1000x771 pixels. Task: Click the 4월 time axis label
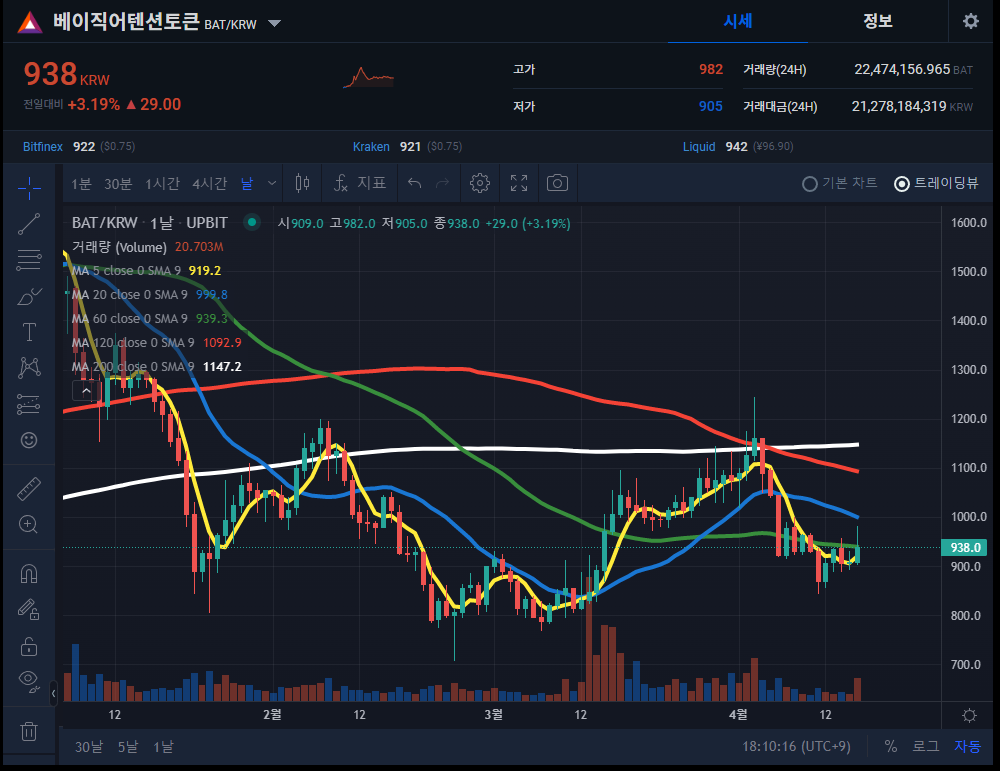click(x=738, y=714)
